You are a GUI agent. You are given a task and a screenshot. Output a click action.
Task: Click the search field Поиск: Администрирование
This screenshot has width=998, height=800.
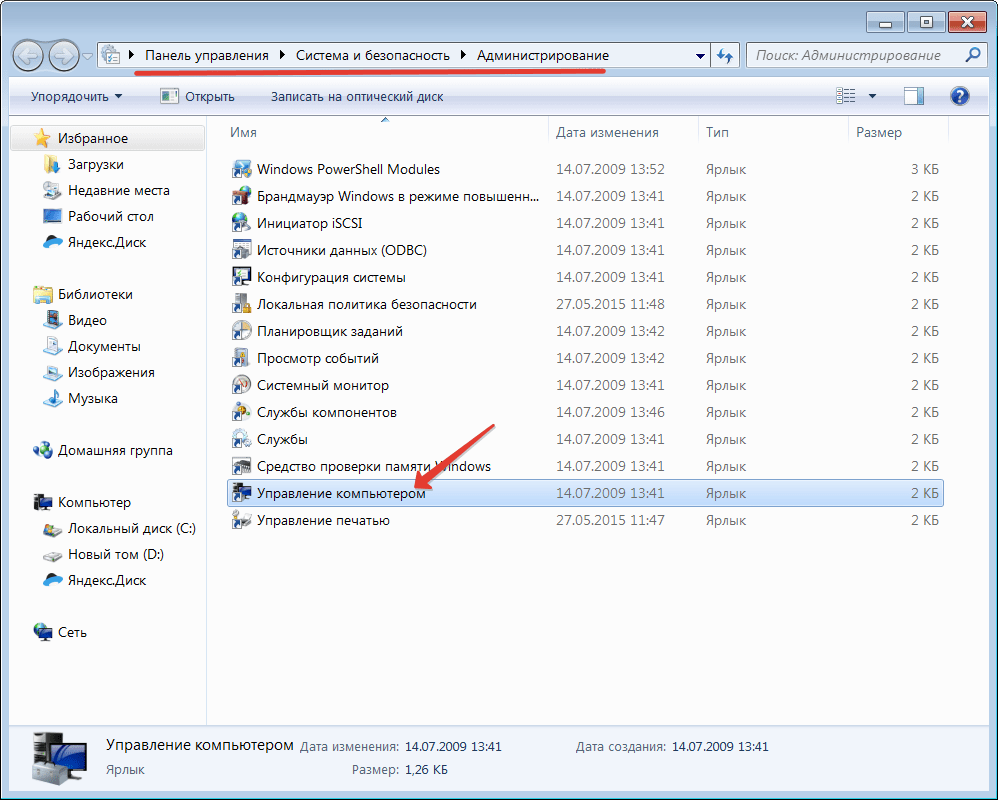855,55
